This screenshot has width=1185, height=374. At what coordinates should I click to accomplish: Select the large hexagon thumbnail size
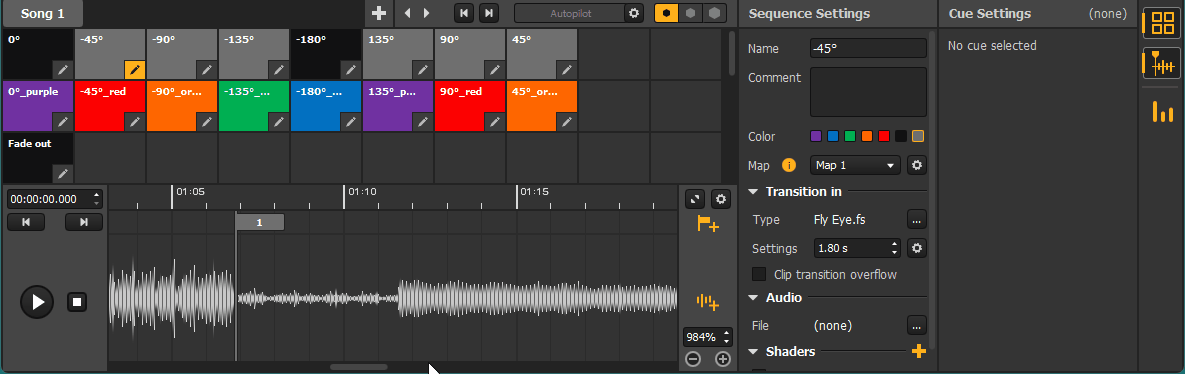pos(714,13)
